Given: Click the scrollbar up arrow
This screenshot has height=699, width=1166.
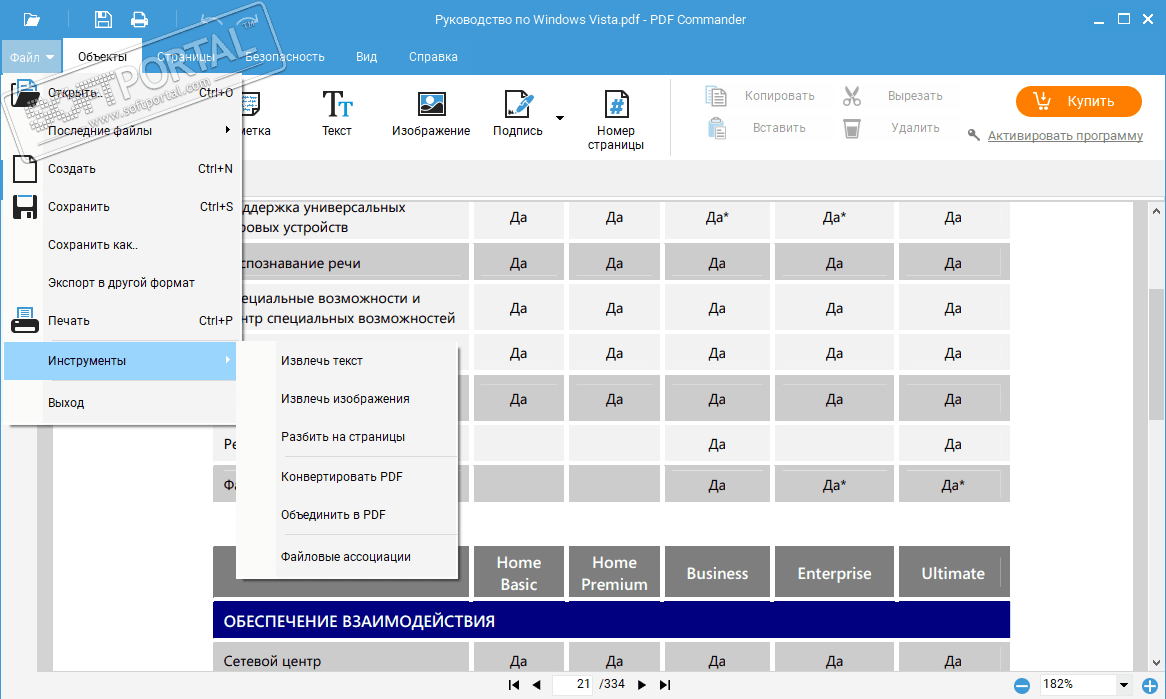Looking at the screenshot, I should (x=1156, y=211).
